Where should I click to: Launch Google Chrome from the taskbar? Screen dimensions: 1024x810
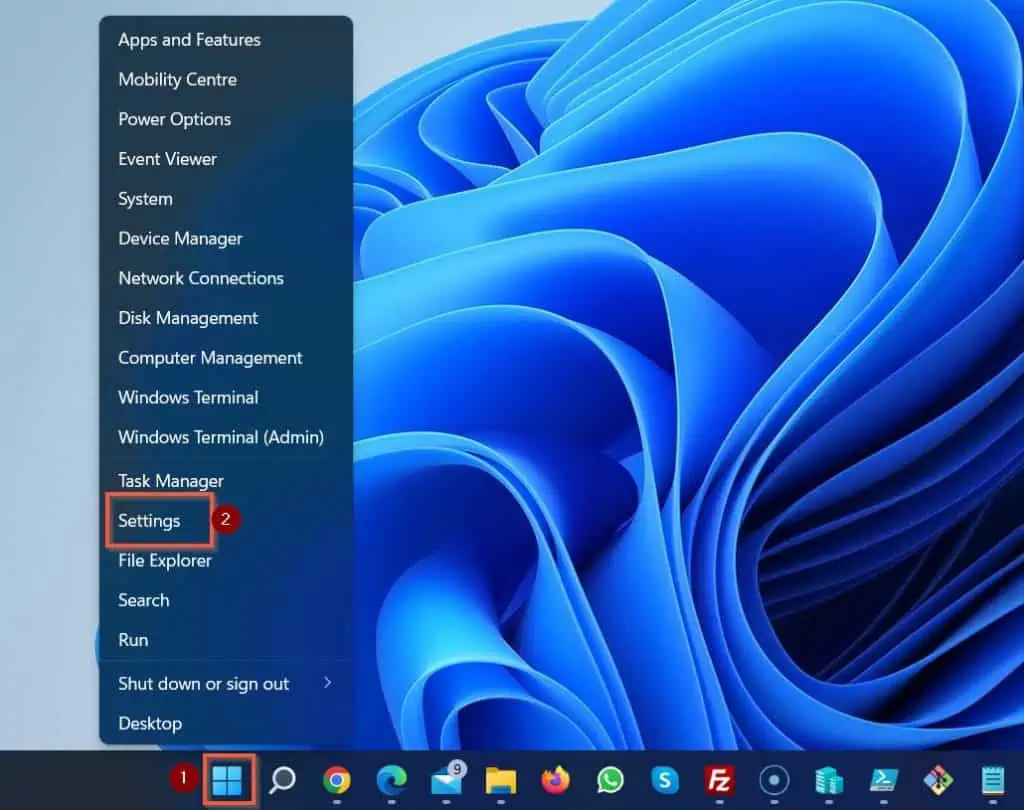(x=336, y=779)
